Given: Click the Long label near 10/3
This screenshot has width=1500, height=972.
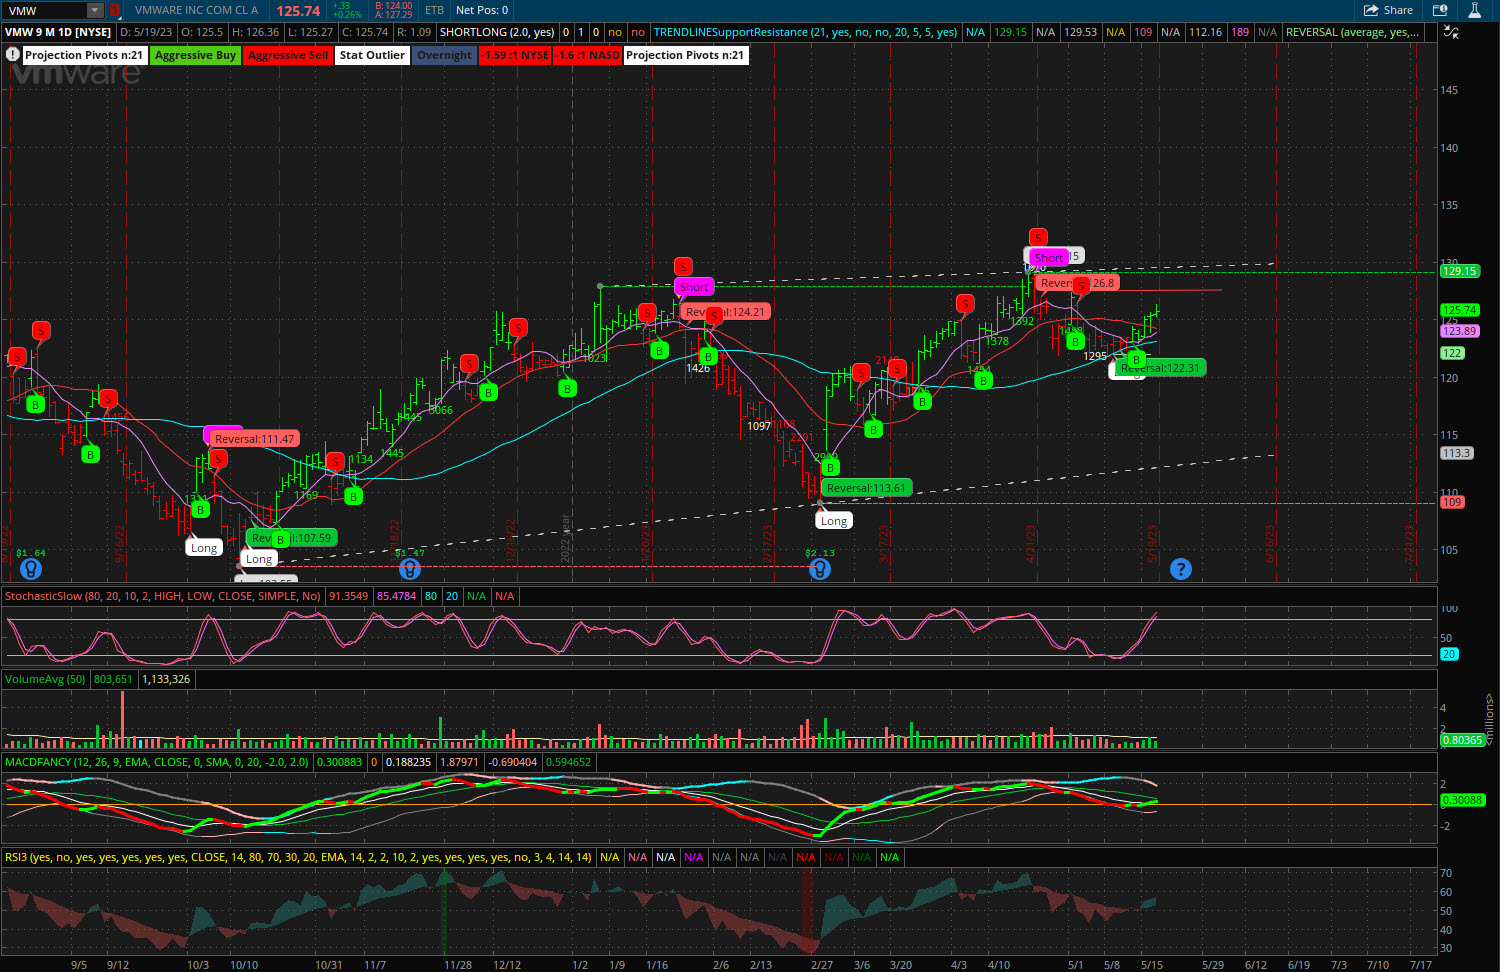Looking at the screenshot, I should coord(204,548).
